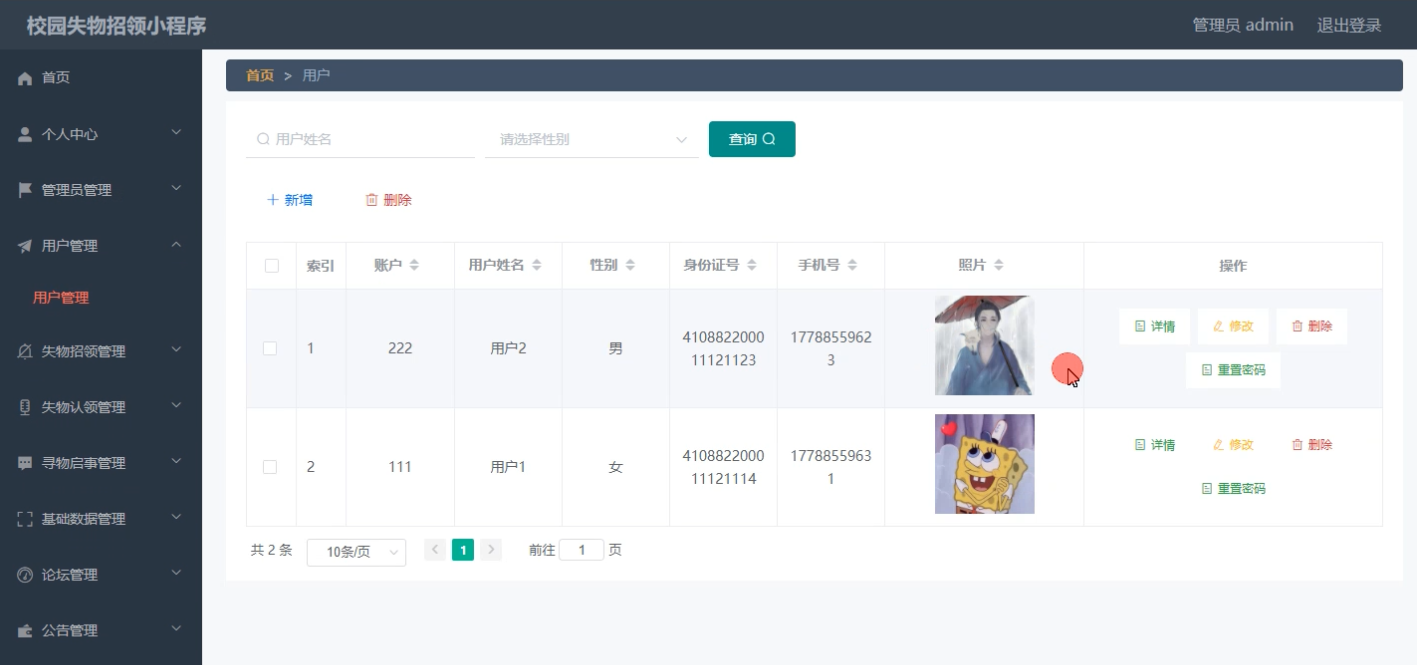This screenshot has height=665, width=1417.
Task: Click 首页 in the breadcrumb bar
Action: [257, 74]
